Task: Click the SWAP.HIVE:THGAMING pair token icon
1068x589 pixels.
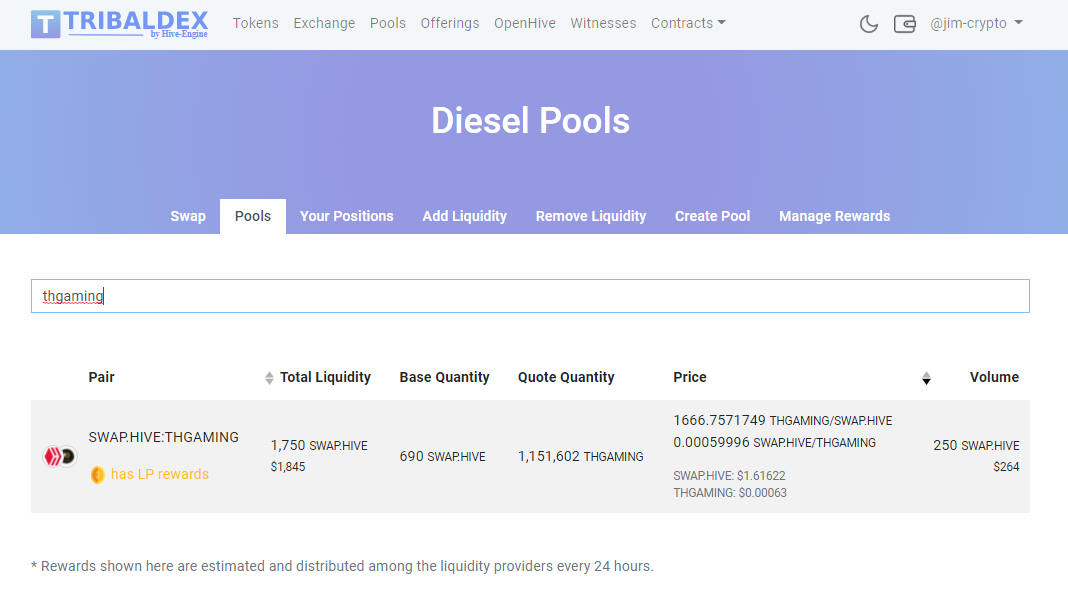Action: click(59, 457)
